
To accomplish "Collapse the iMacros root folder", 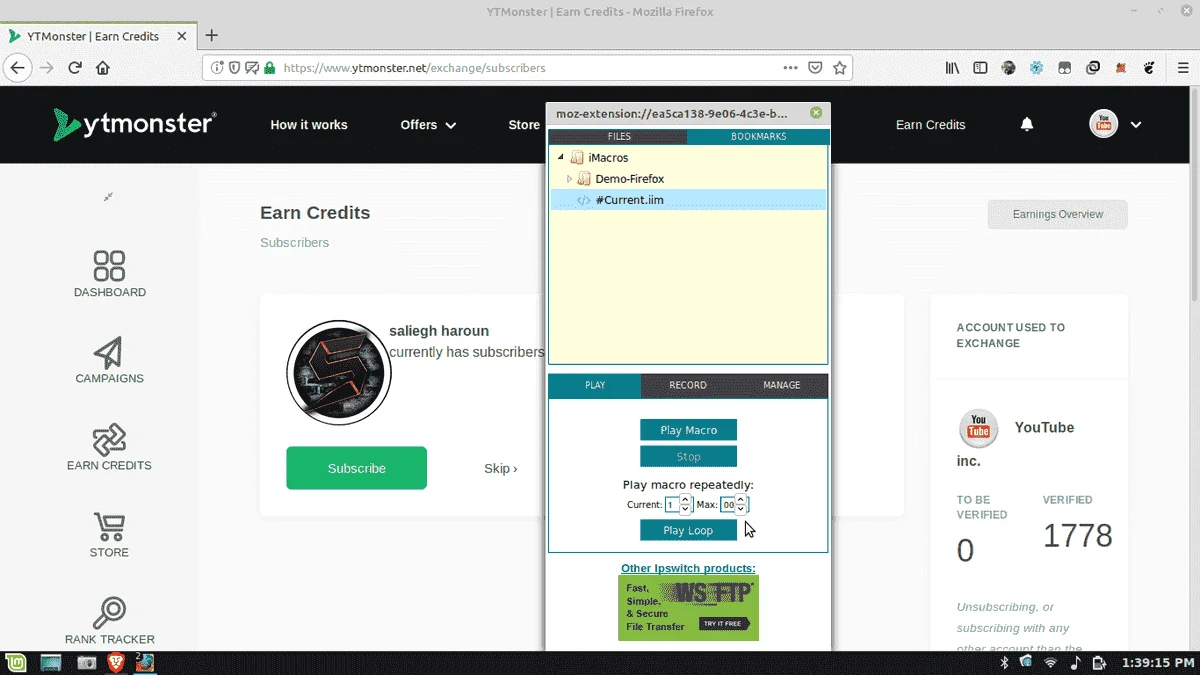I will 561,157.
